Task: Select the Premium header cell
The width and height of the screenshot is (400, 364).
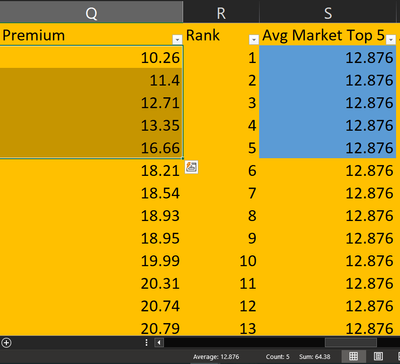Action: [x=91, y=34]
